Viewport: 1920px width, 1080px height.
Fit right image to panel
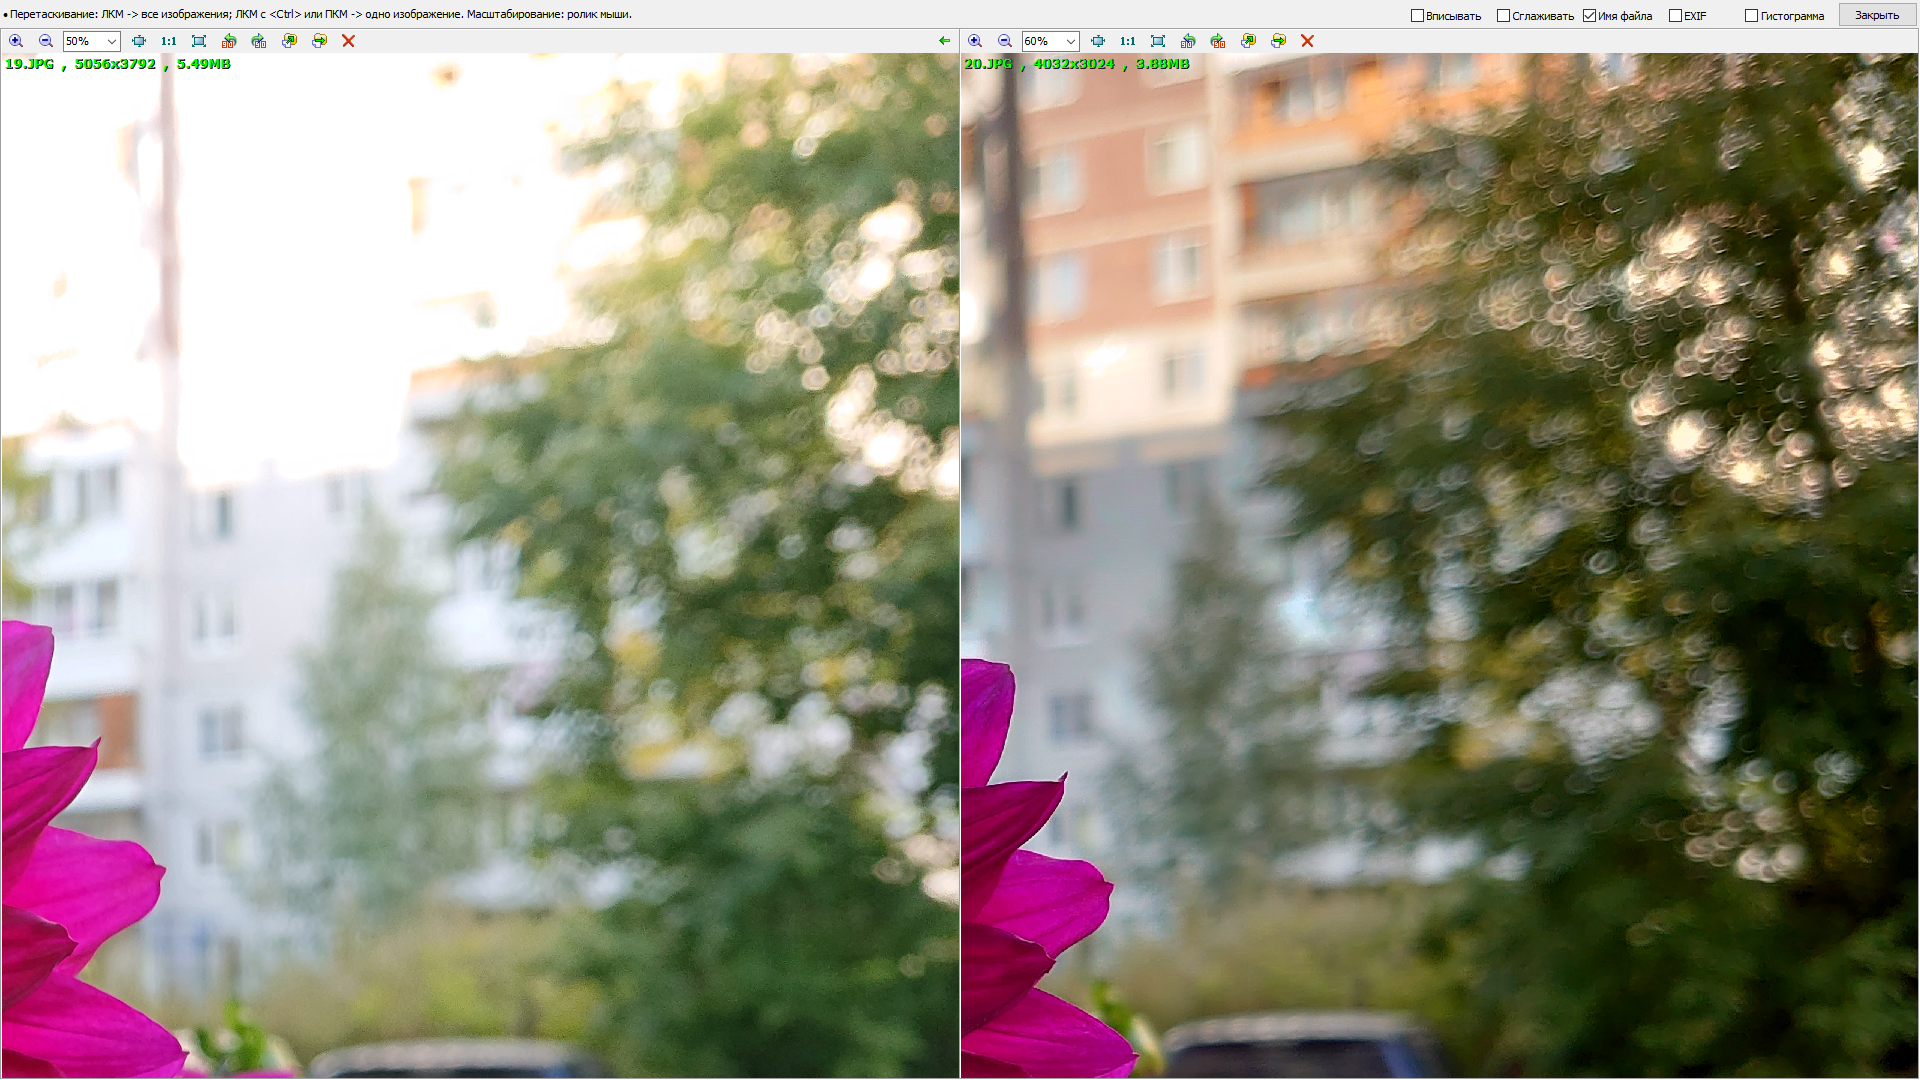(1158, 41)
